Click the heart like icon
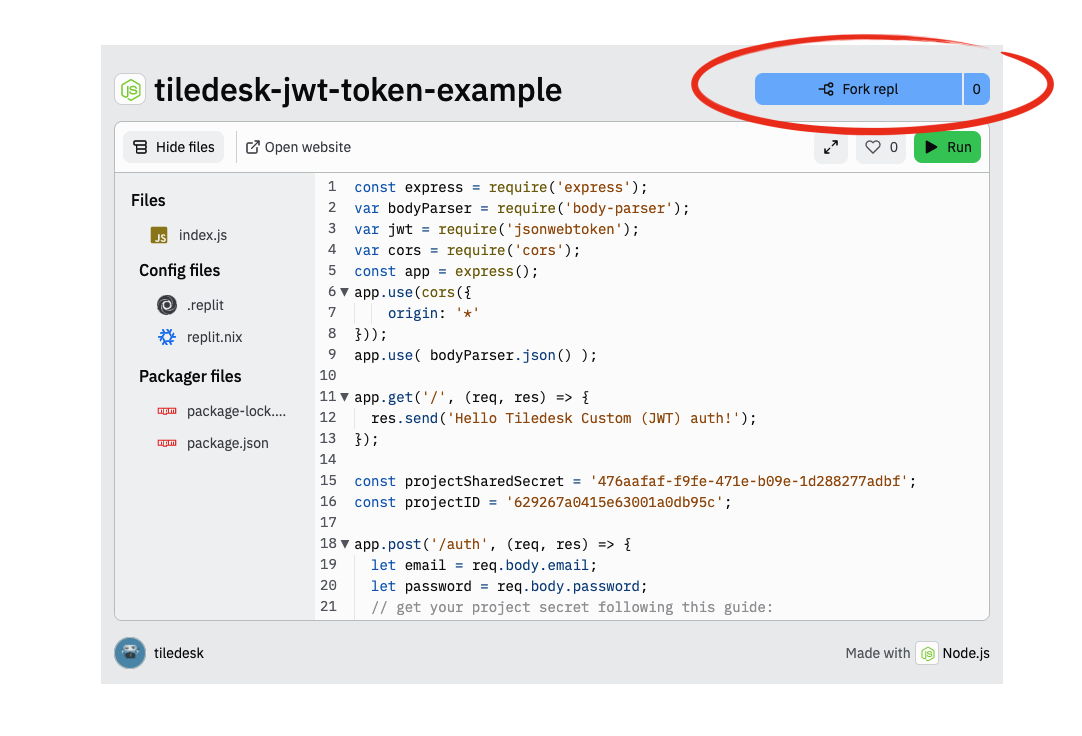1082x736 pixels. point(873,147)
